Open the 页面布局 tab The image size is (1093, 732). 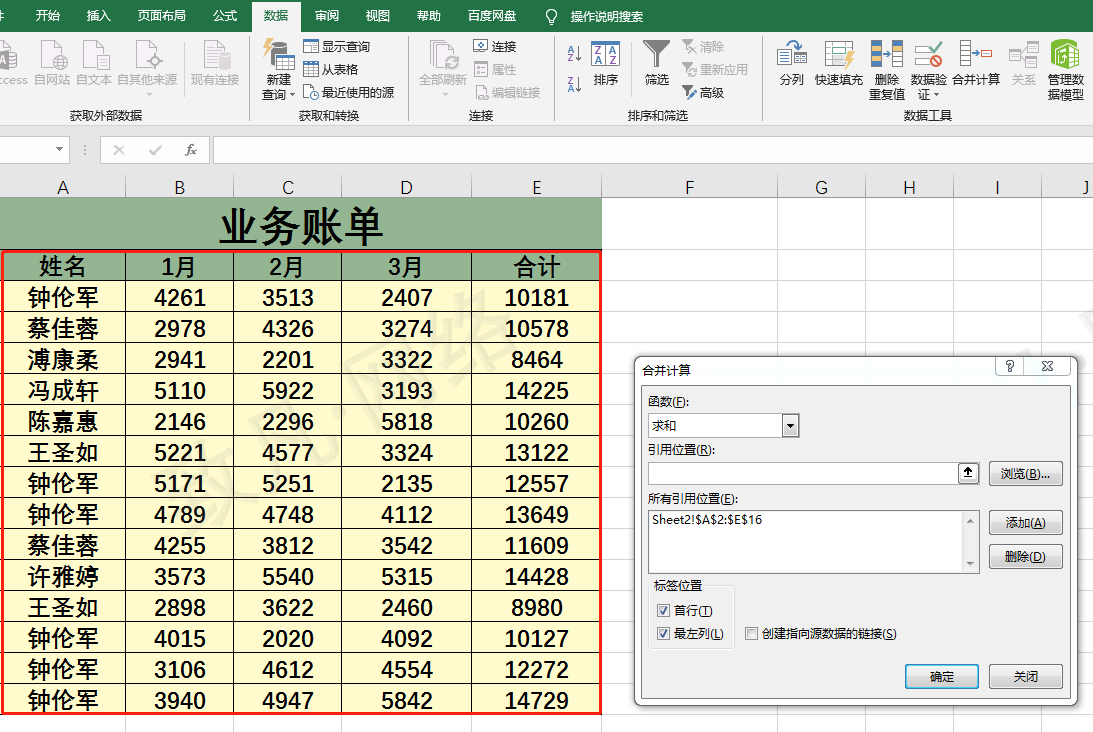(162, 15)
